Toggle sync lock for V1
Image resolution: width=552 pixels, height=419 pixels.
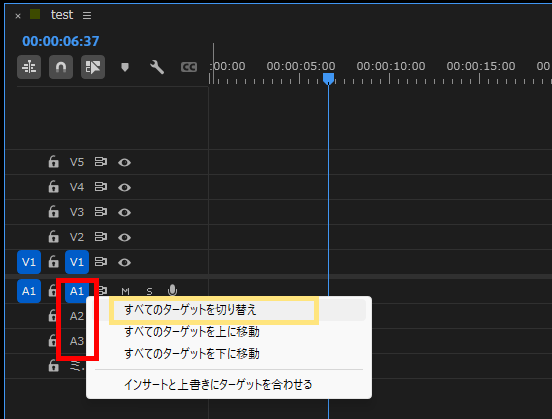101,262
